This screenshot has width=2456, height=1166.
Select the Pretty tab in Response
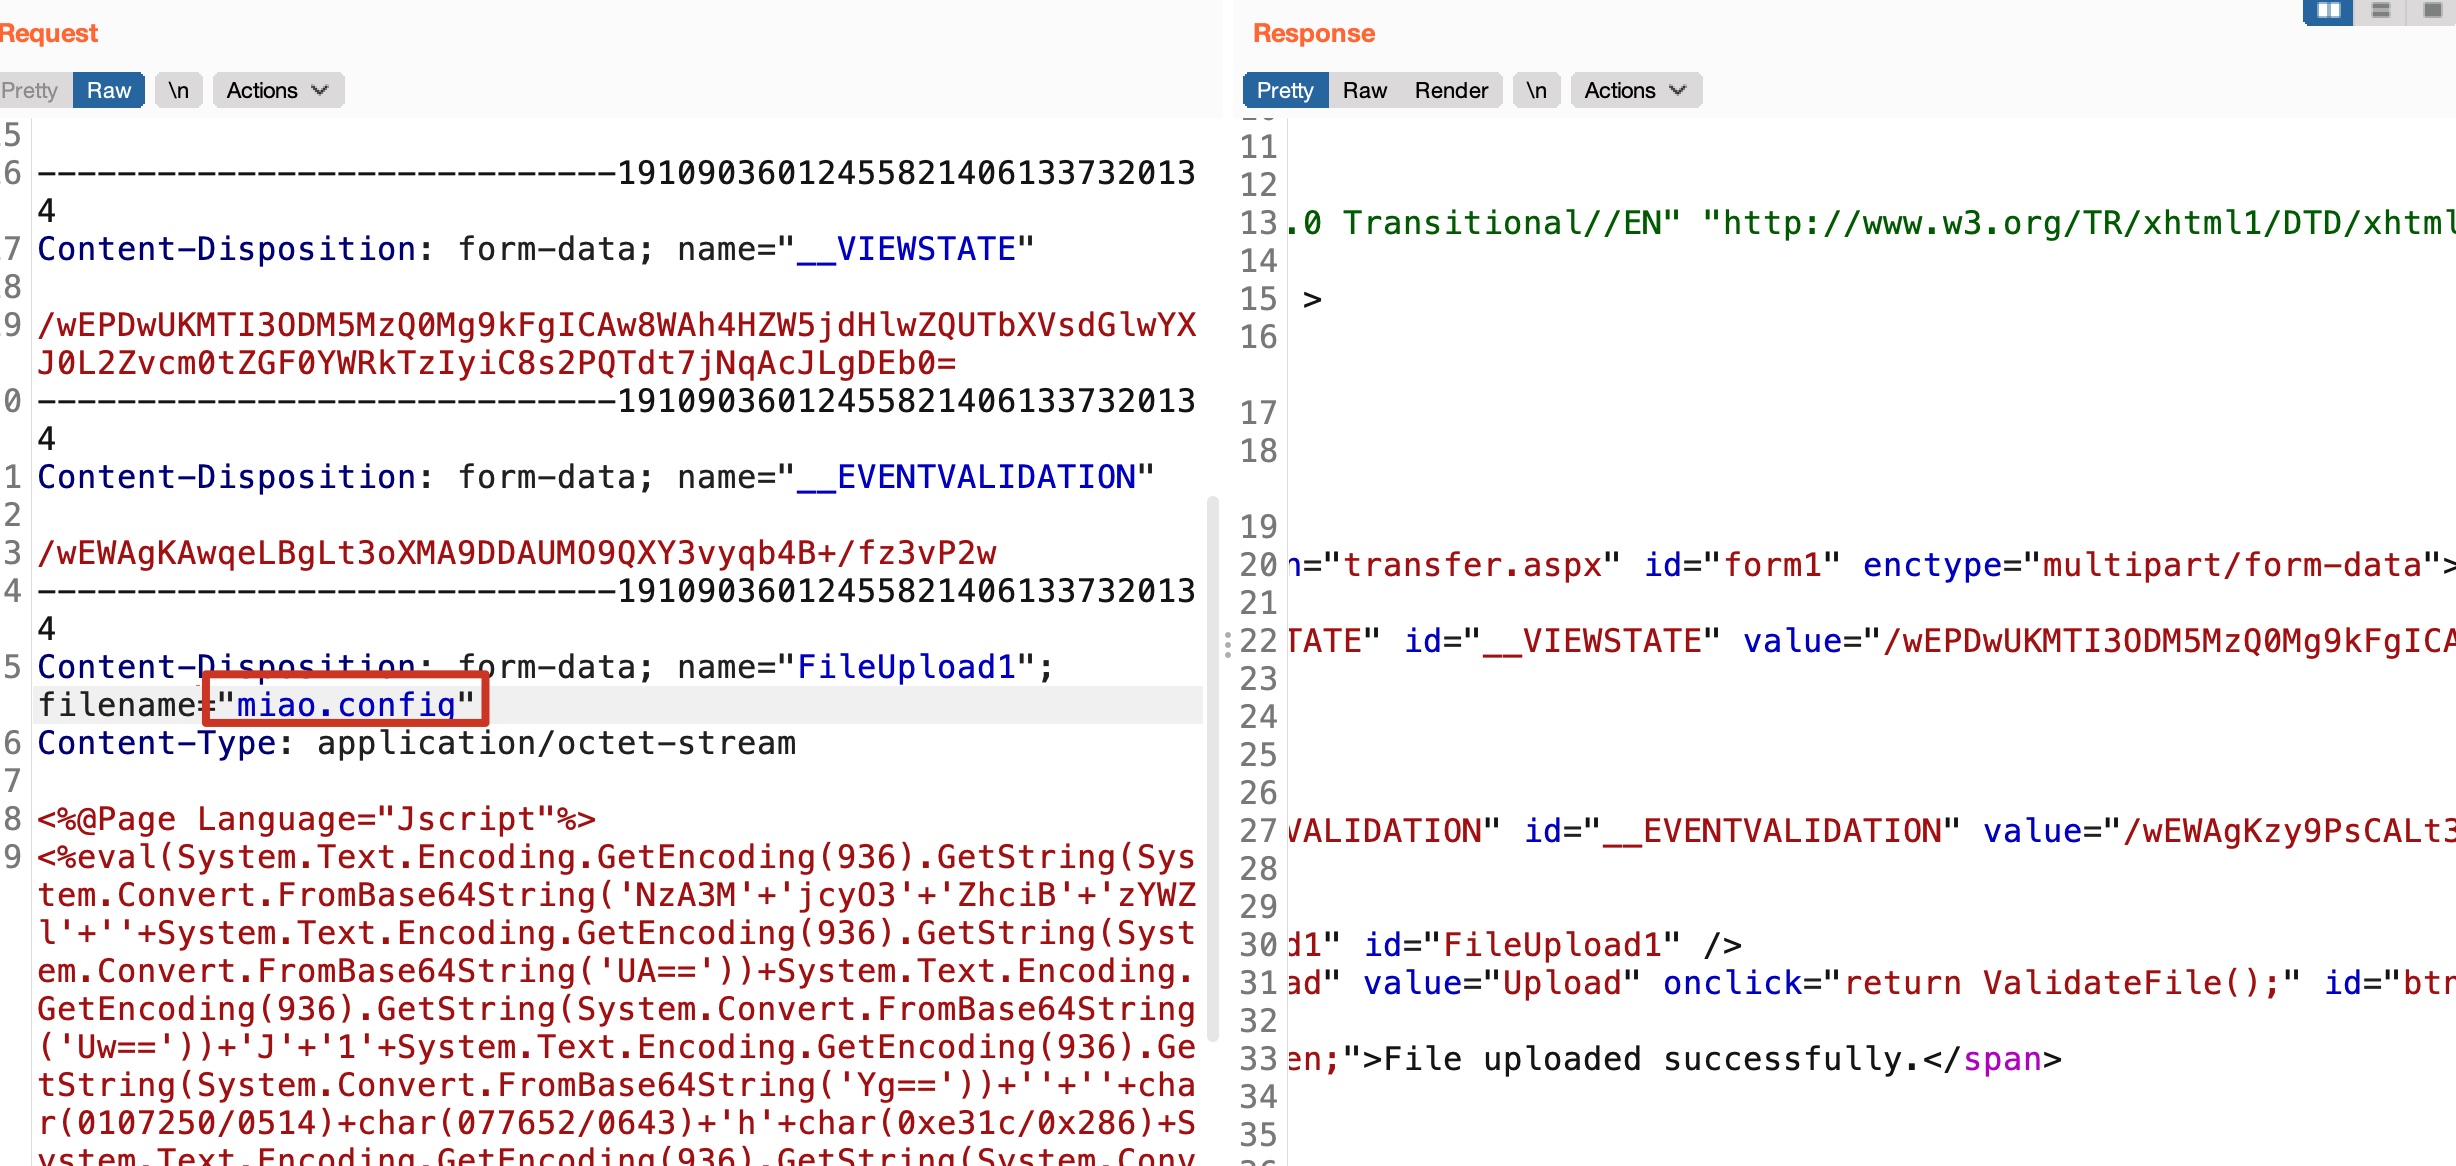tap(1284, 90)
